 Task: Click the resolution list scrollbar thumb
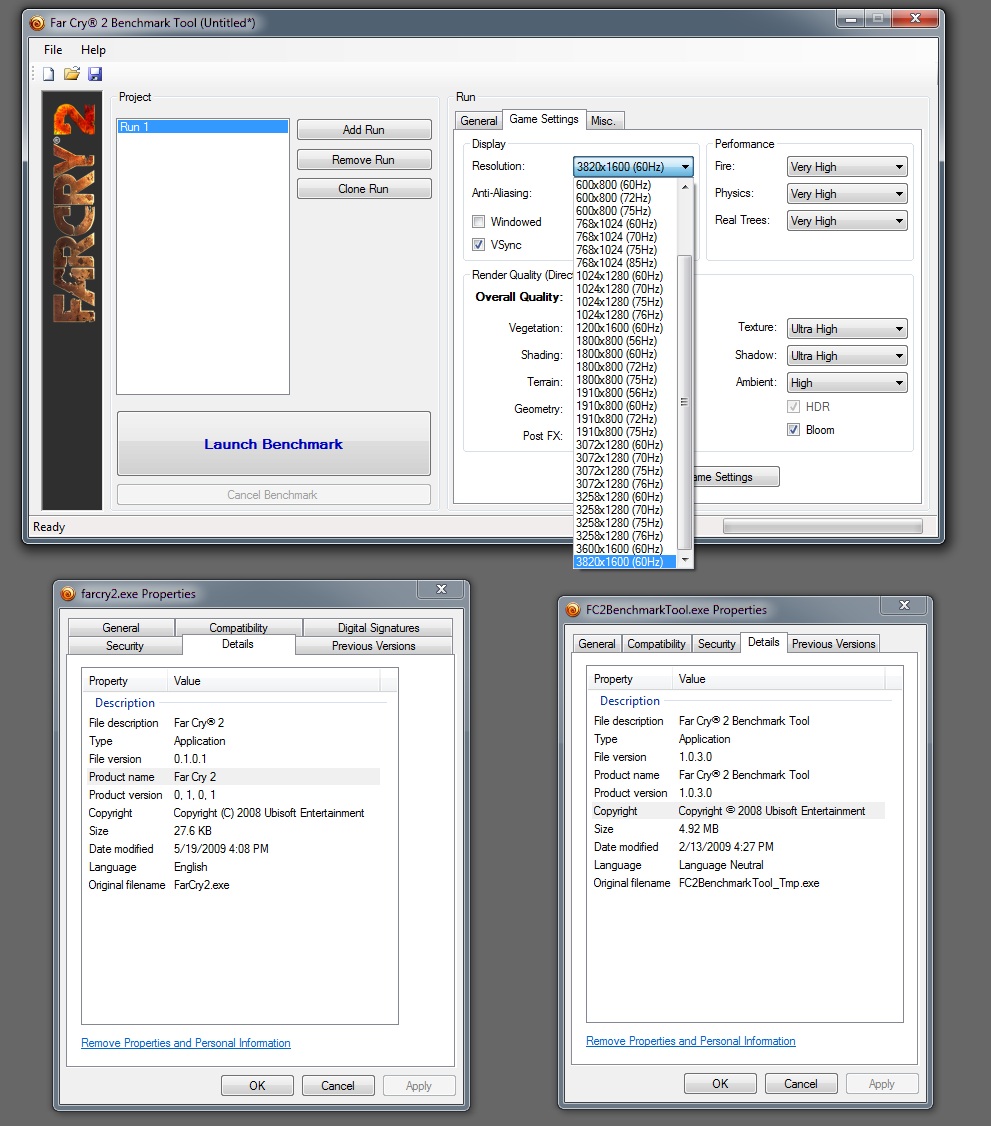click(684, 403)
